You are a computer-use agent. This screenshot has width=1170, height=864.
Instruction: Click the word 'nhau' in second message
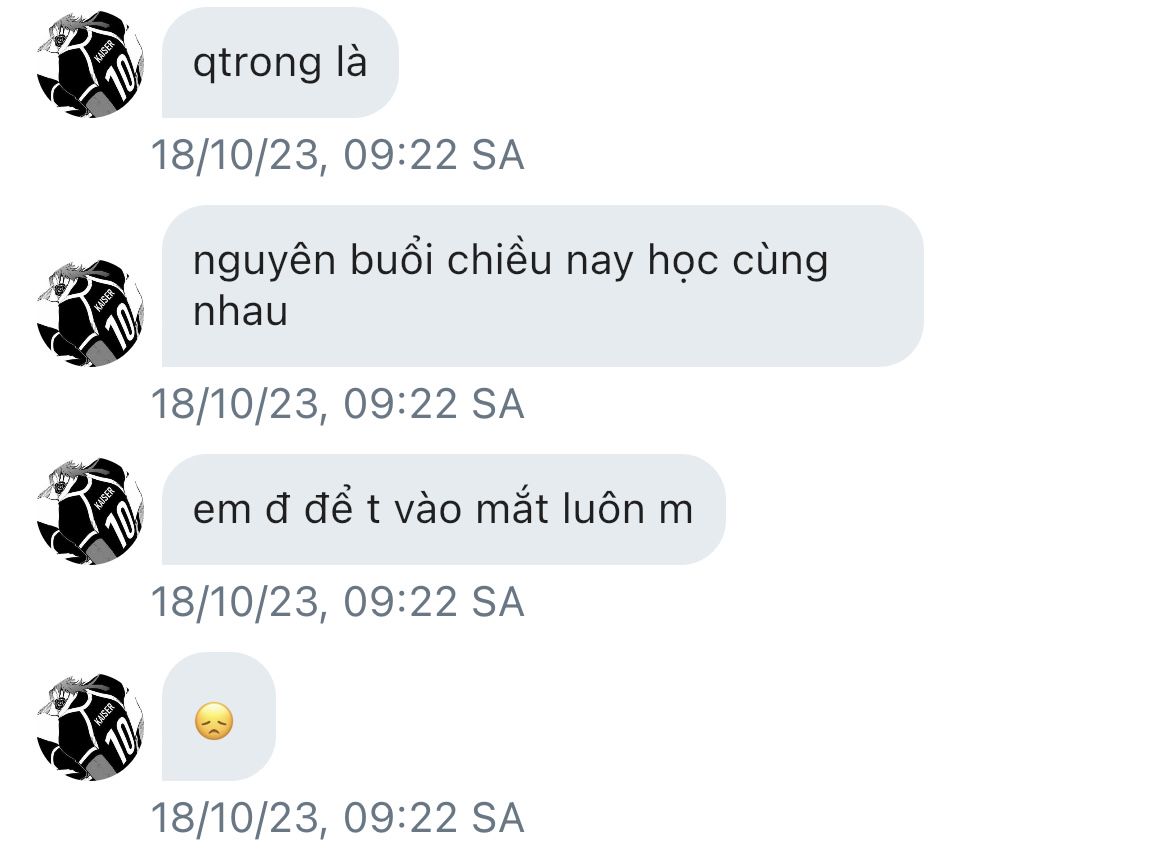[x=240, y=311]
